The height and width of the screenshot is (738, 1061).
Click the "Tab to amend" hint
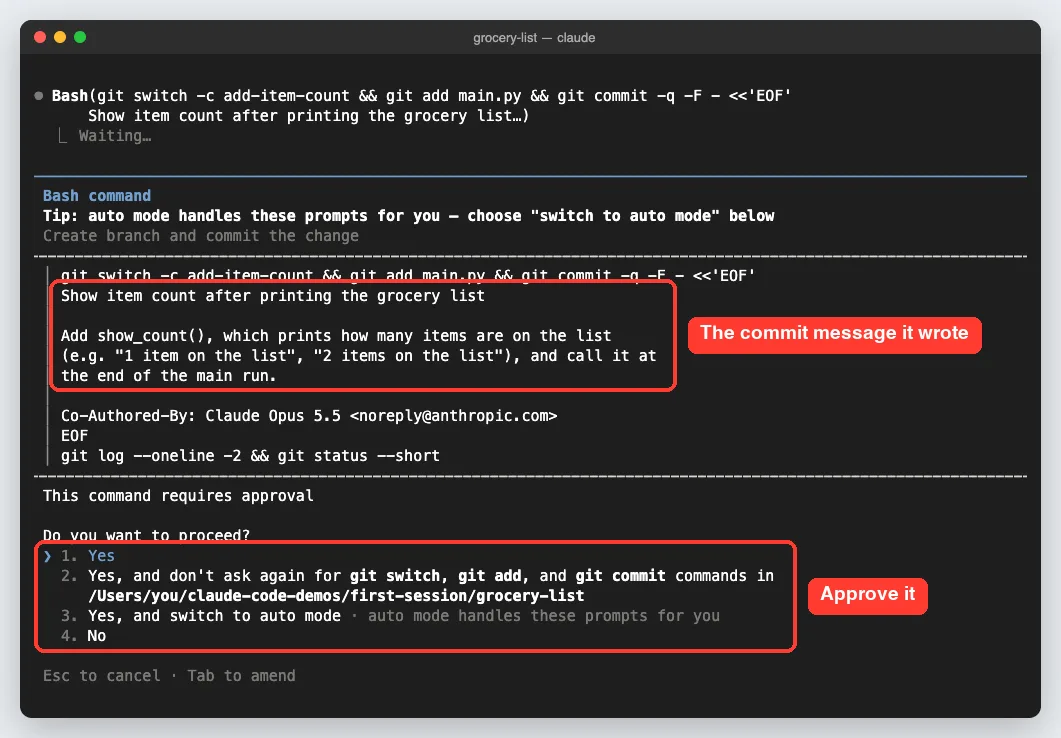pyautogui.click(x=242, y=675)
